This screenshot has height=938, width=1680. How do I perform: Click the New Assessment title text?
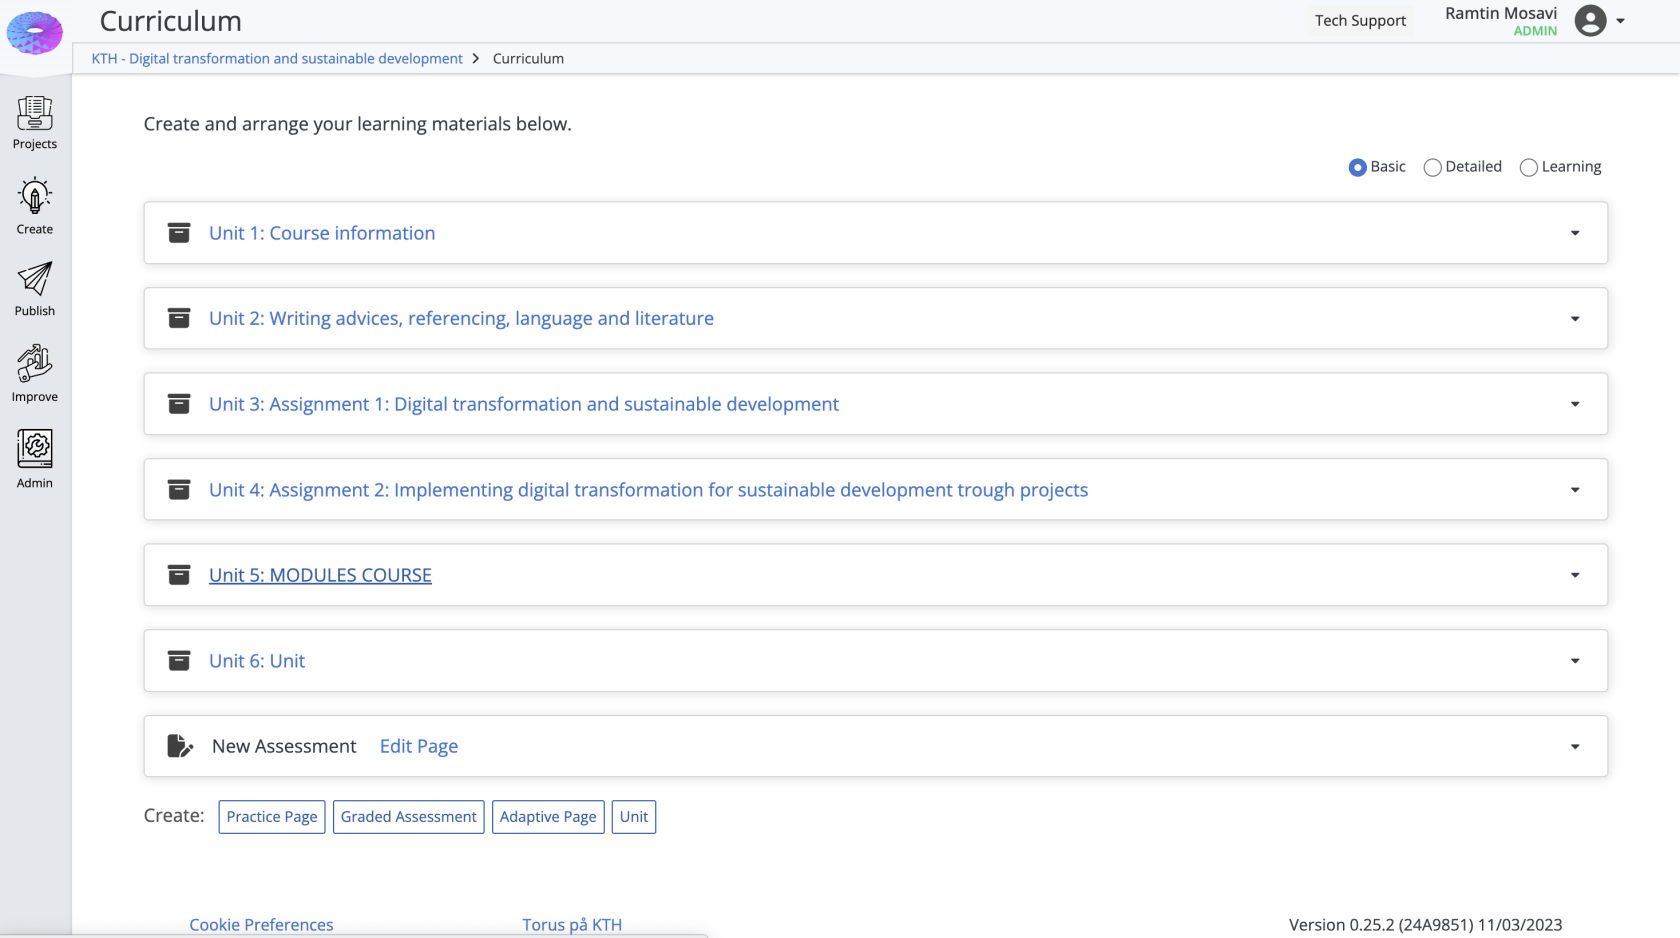pos(284,746)
